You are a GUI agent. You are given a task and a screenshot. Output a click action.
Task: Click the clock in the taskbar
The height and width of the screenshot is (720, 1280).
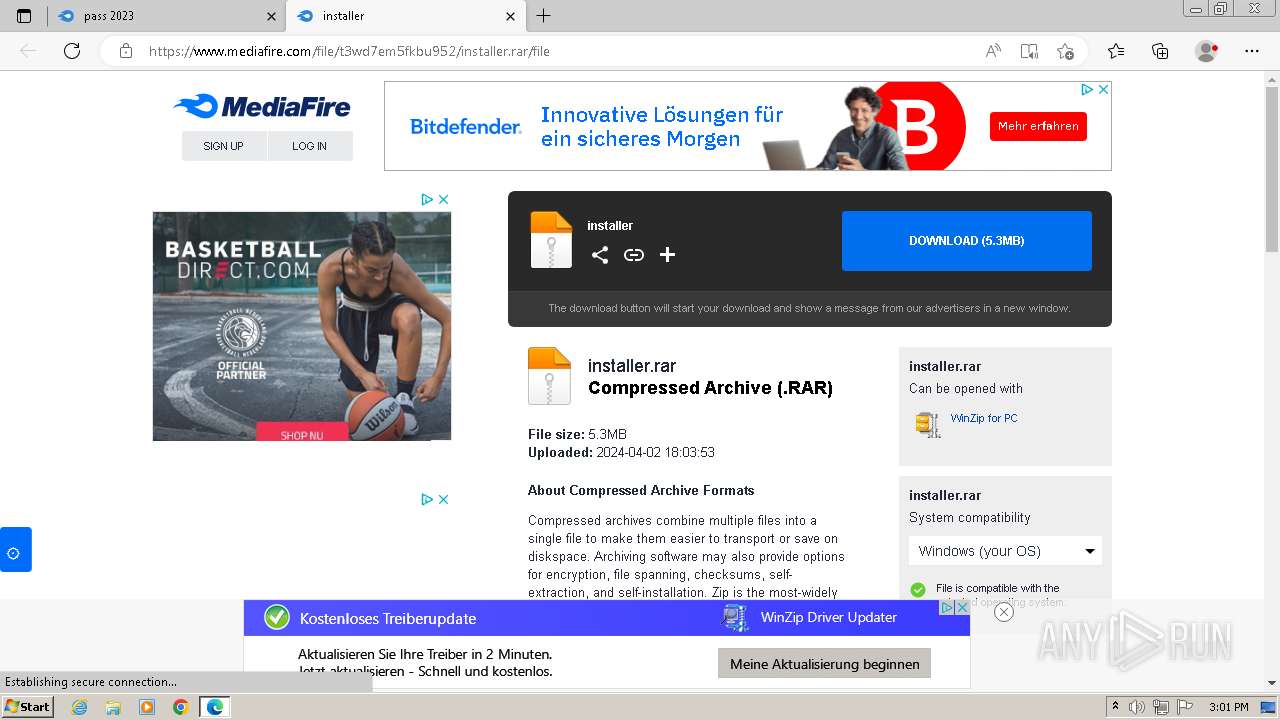1228,707
